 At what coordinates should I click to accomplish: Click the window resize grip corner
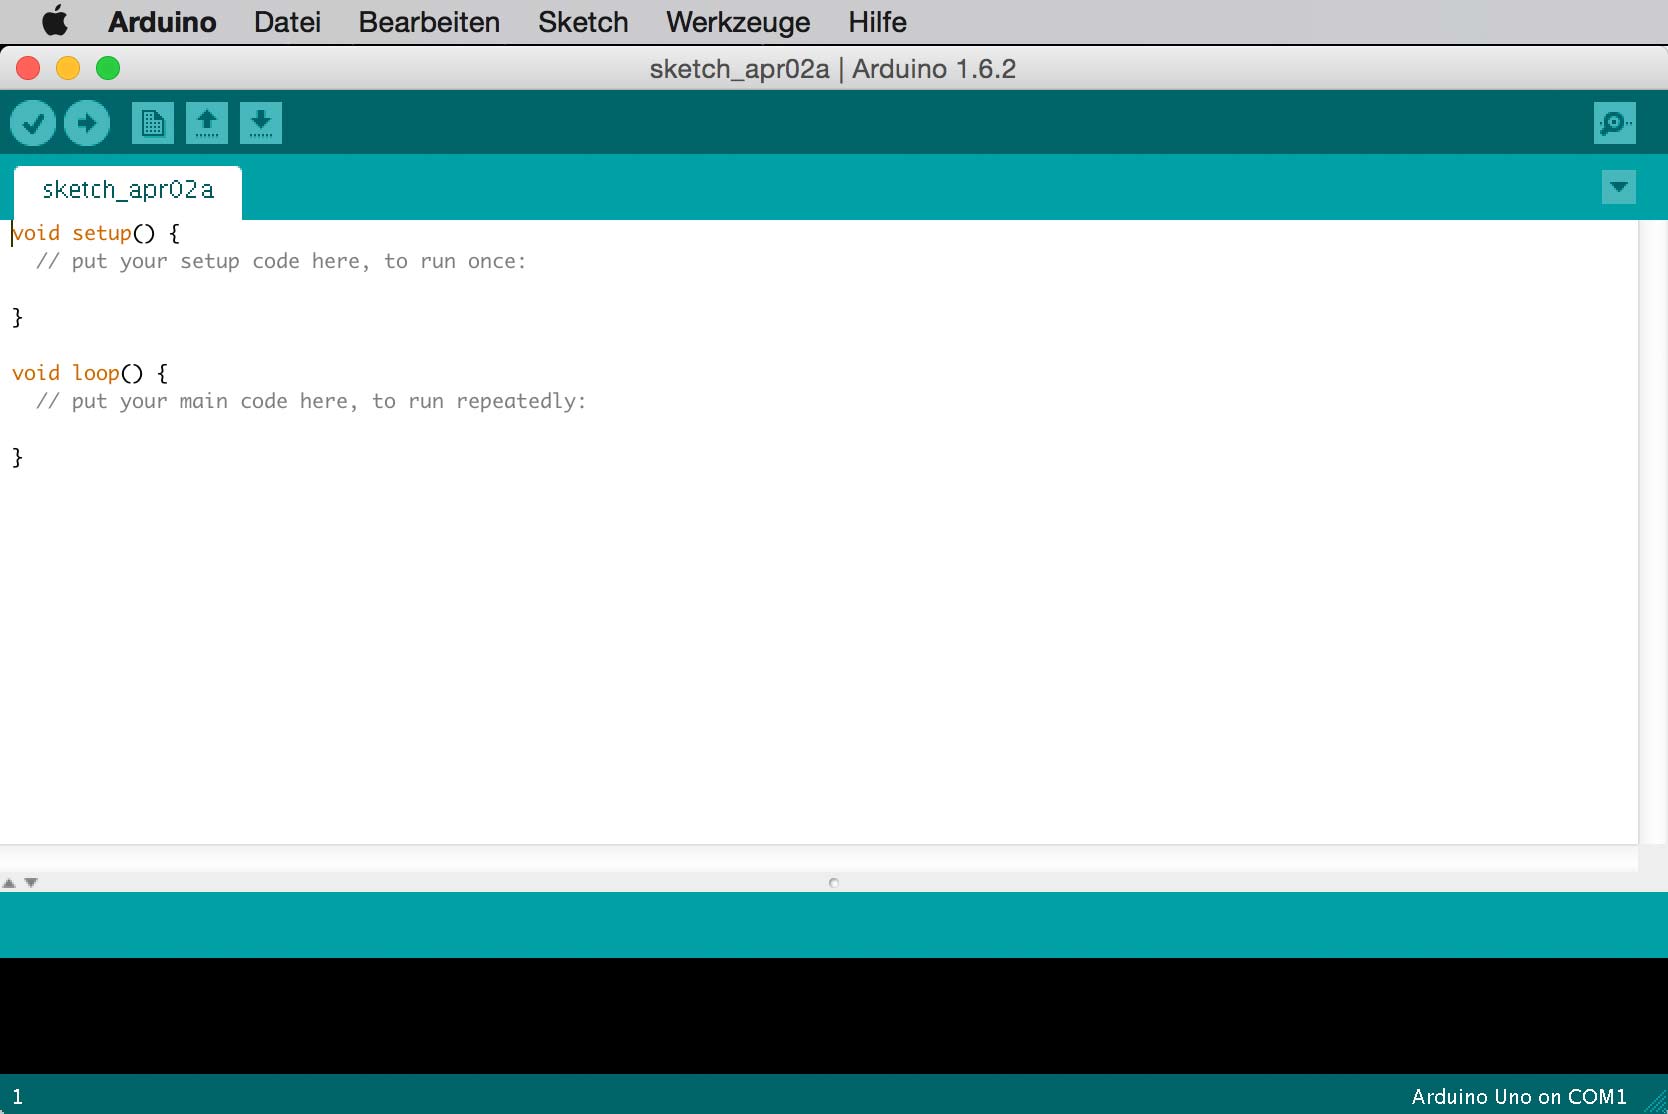tap(1656, 1102)
